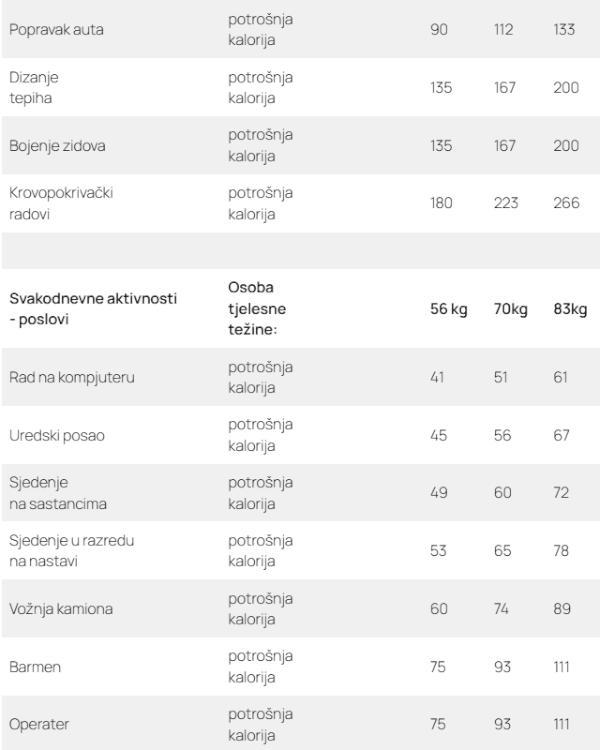Select the "Krovopokrivački radovi" row label

(x=60, y=204)
